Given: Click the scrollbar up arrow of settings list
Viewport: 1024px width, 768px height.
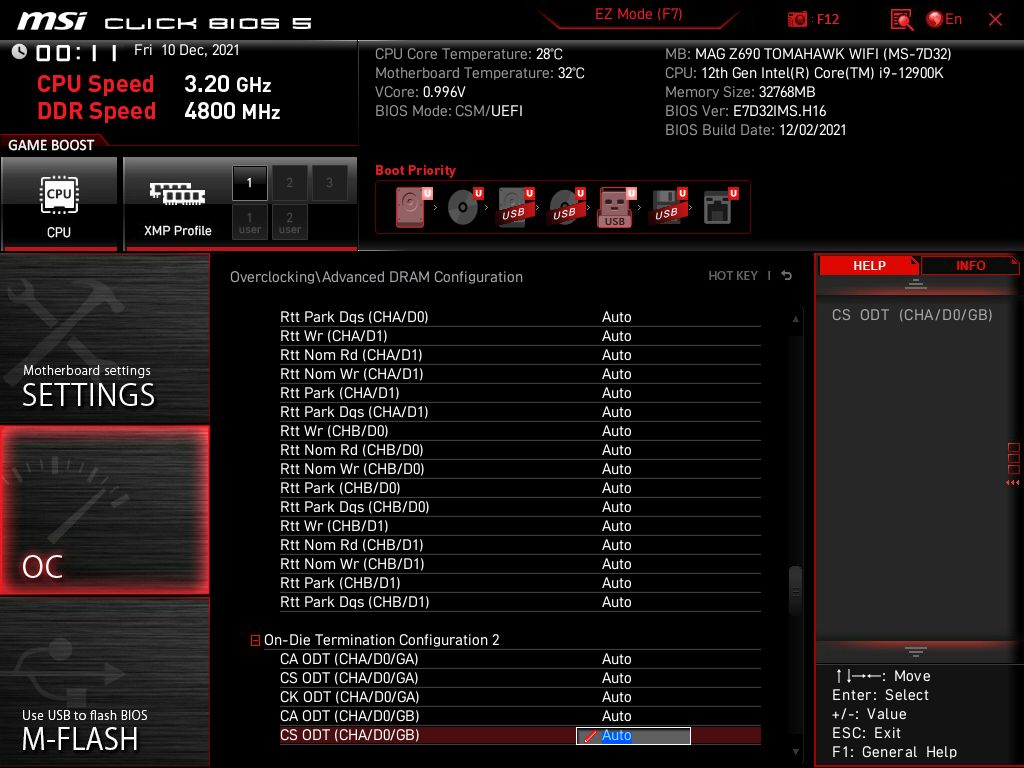Looking at the screenshot, I should click(795, 319).
